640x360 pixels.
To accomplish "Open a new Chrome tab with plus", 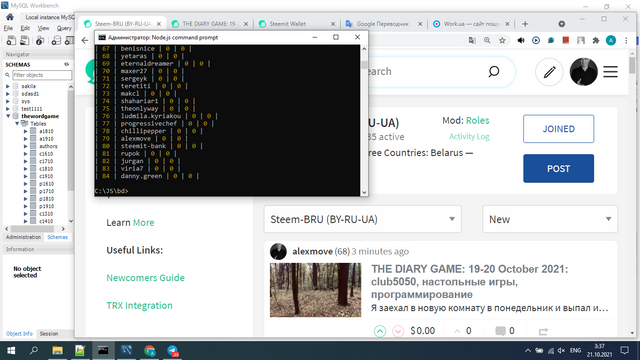I will [x=525, y=24].
